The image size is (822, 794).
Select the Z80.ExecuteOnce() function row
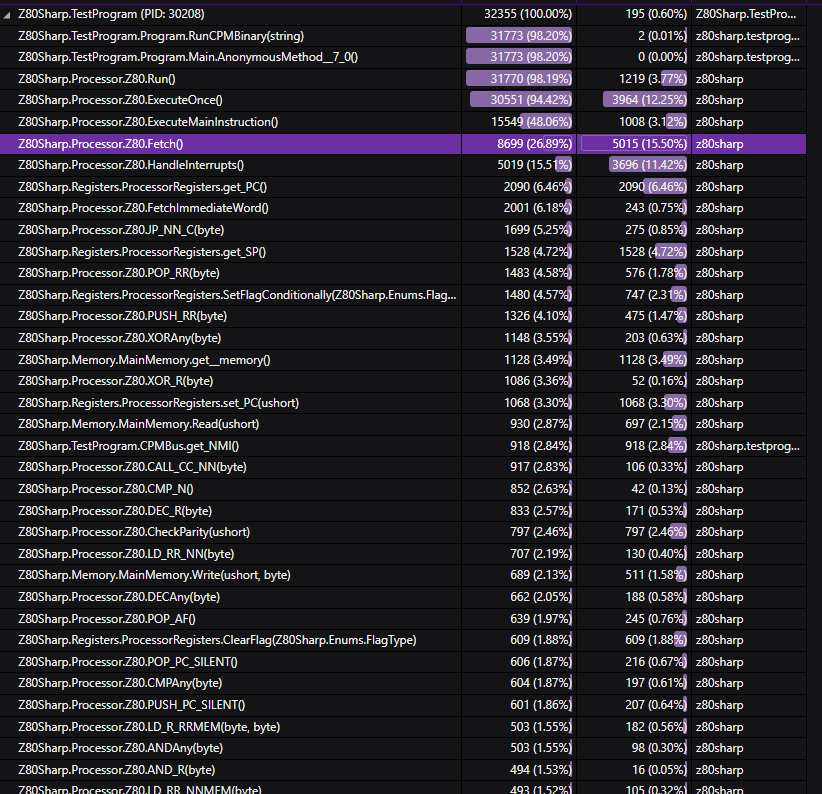[403, 100]
